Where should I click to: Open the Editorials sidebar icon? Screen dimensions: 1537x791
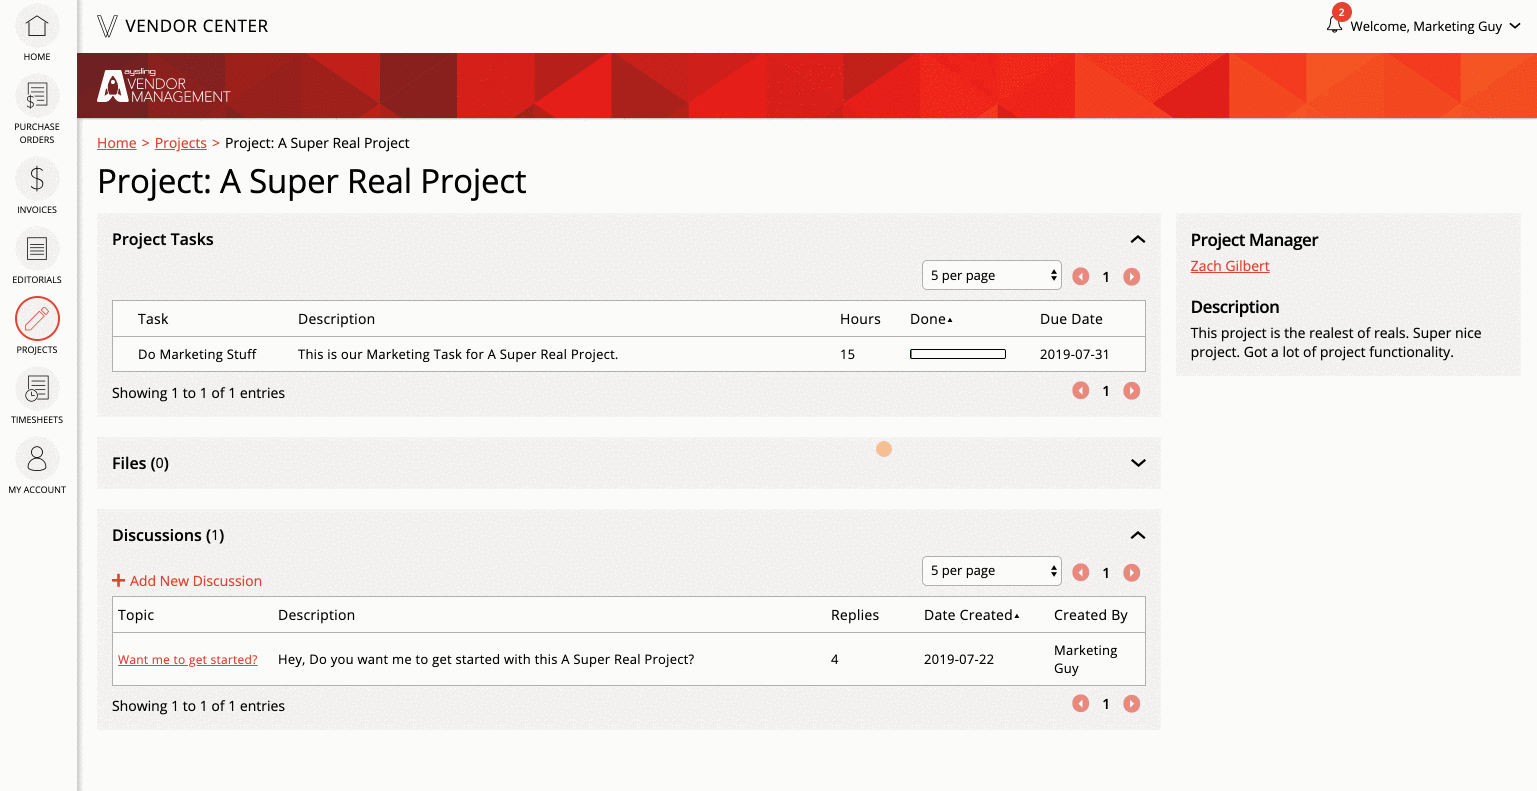tap(37, 249)
